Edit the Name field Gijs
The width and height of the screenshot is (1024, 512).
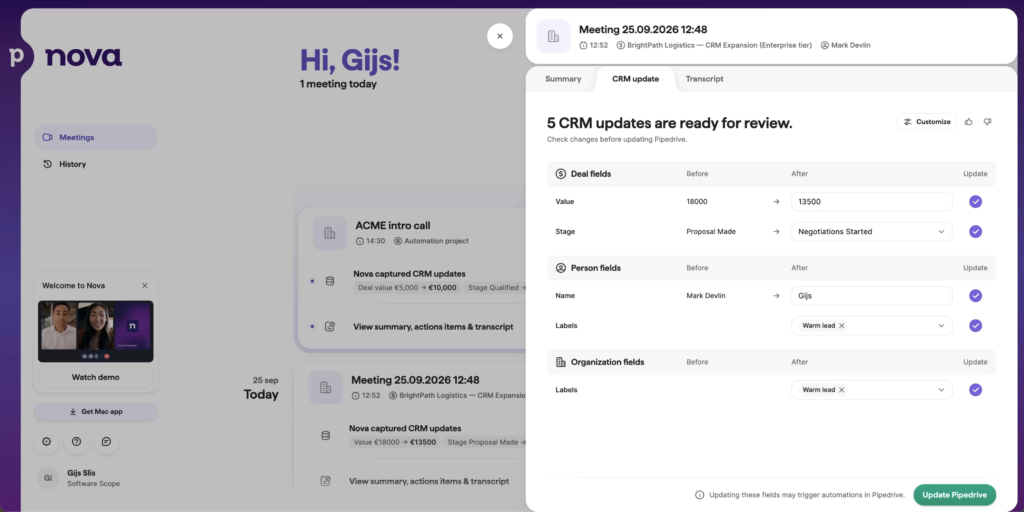(x=871, y=296)
